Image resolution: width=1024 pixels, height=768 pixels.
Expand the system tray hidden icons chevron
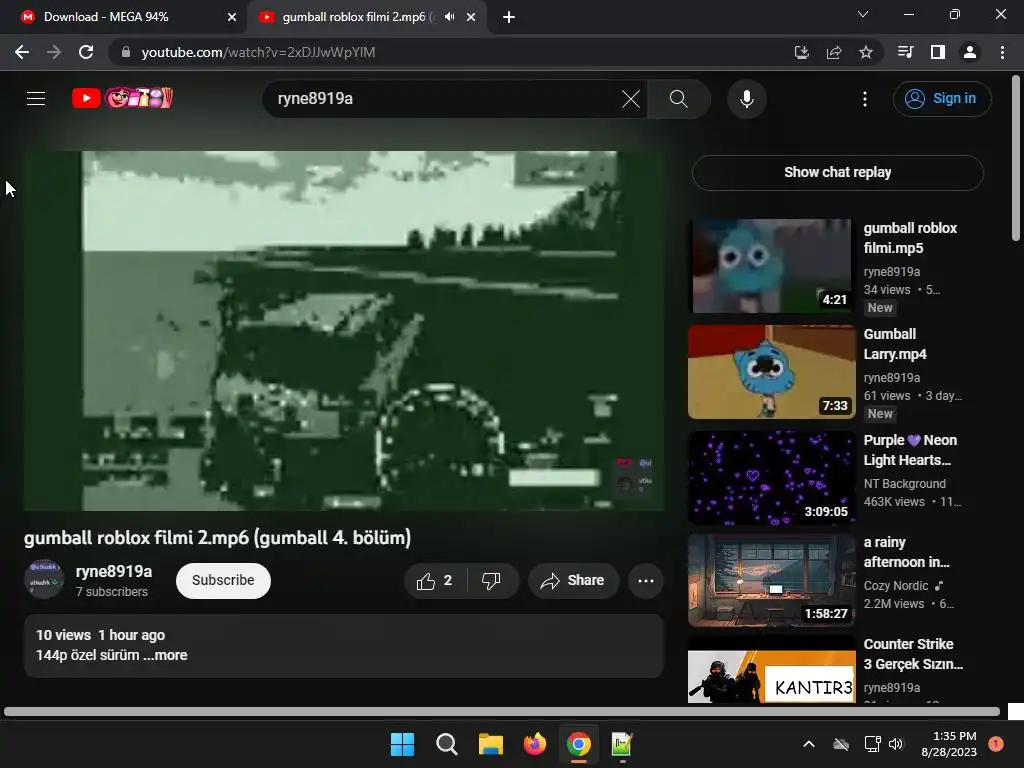click(x=808, y=744)
